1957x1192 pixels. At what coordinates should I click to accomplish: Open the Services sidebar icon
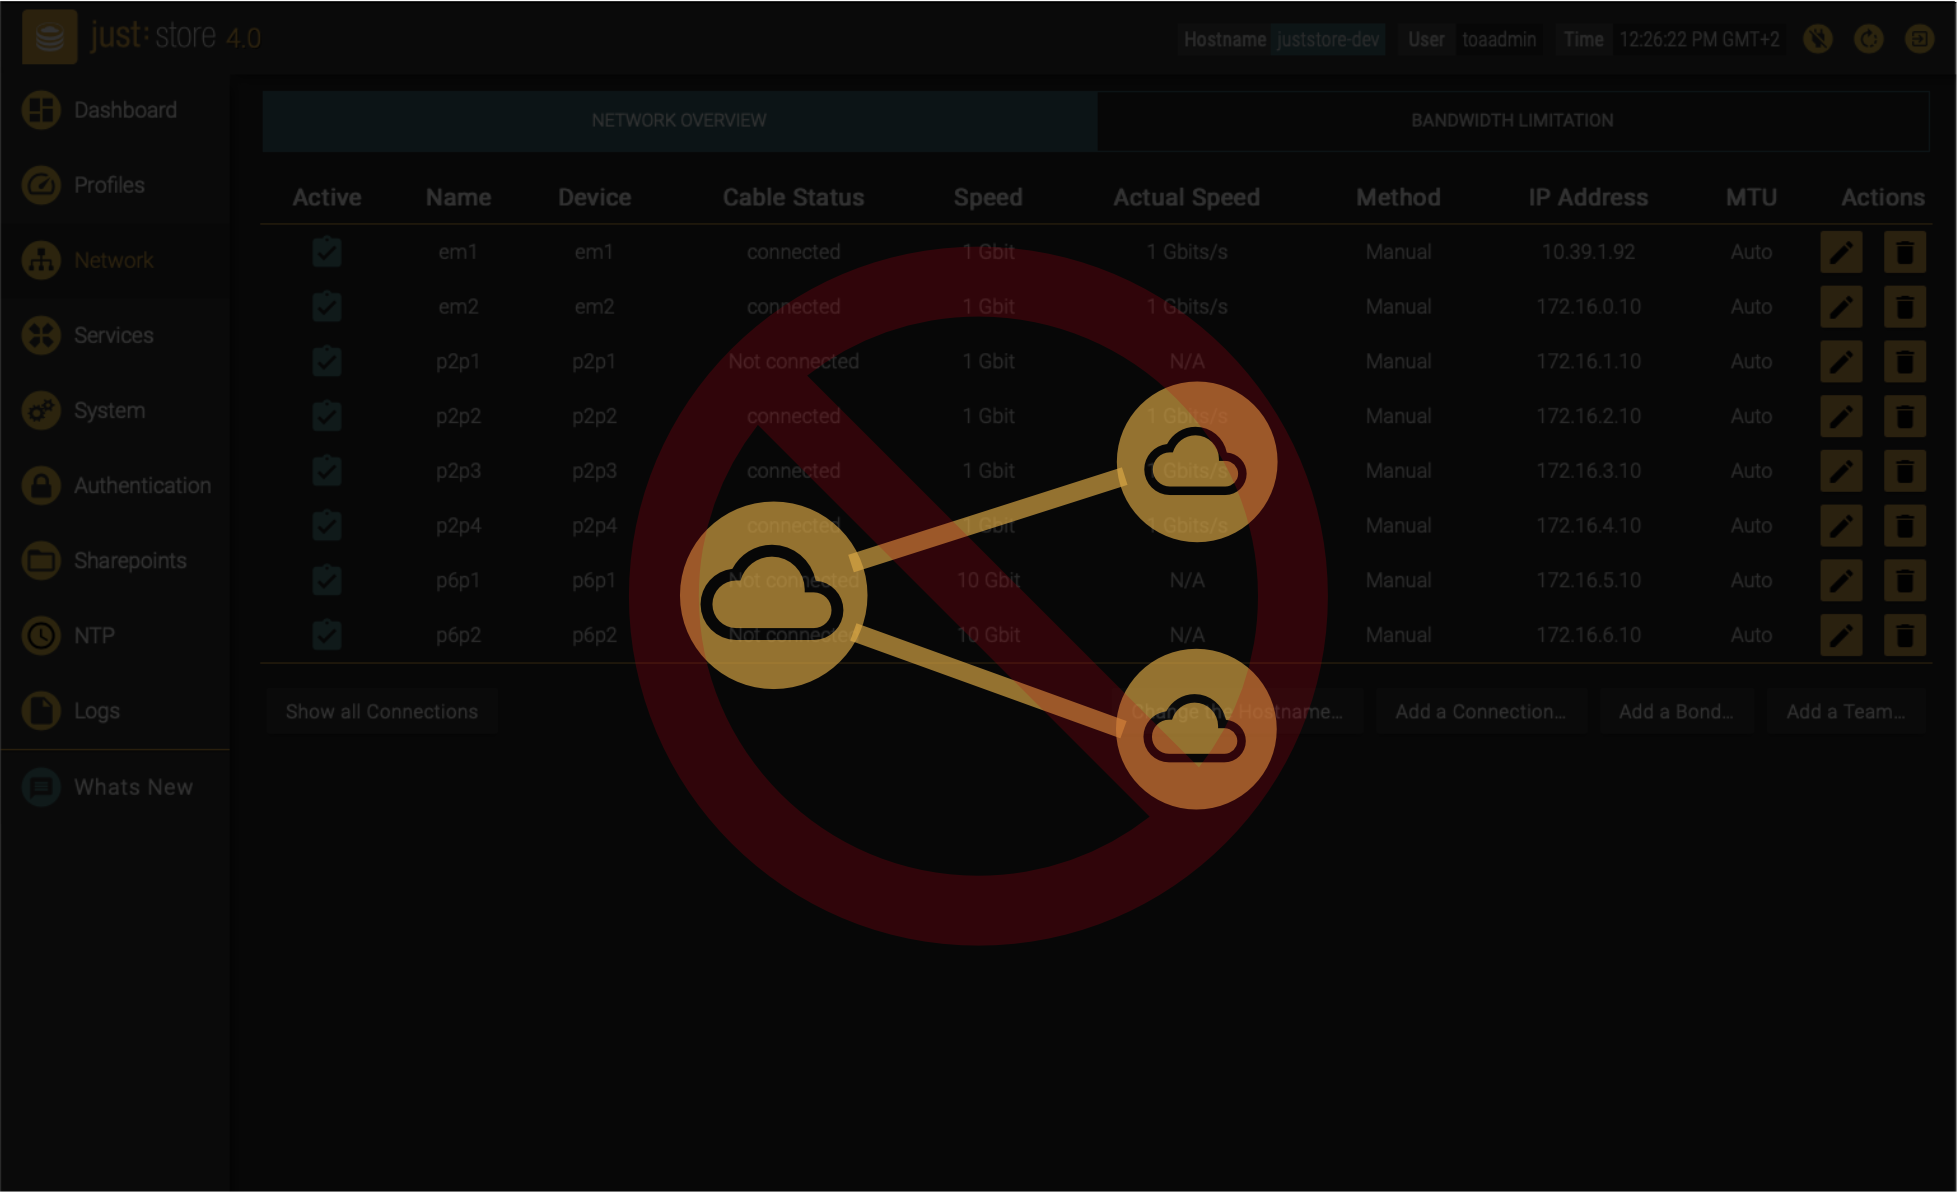[x=41, y=335]
